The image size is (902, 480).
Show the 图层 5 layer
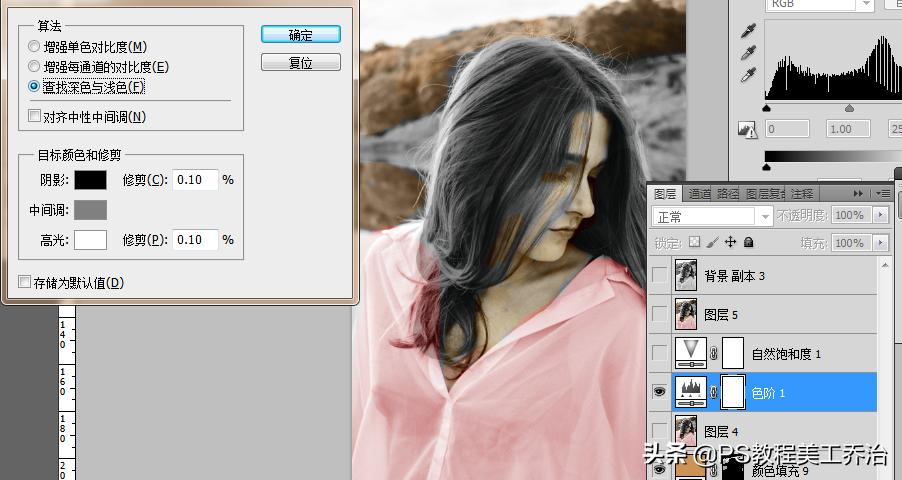(x=659, y=314)
